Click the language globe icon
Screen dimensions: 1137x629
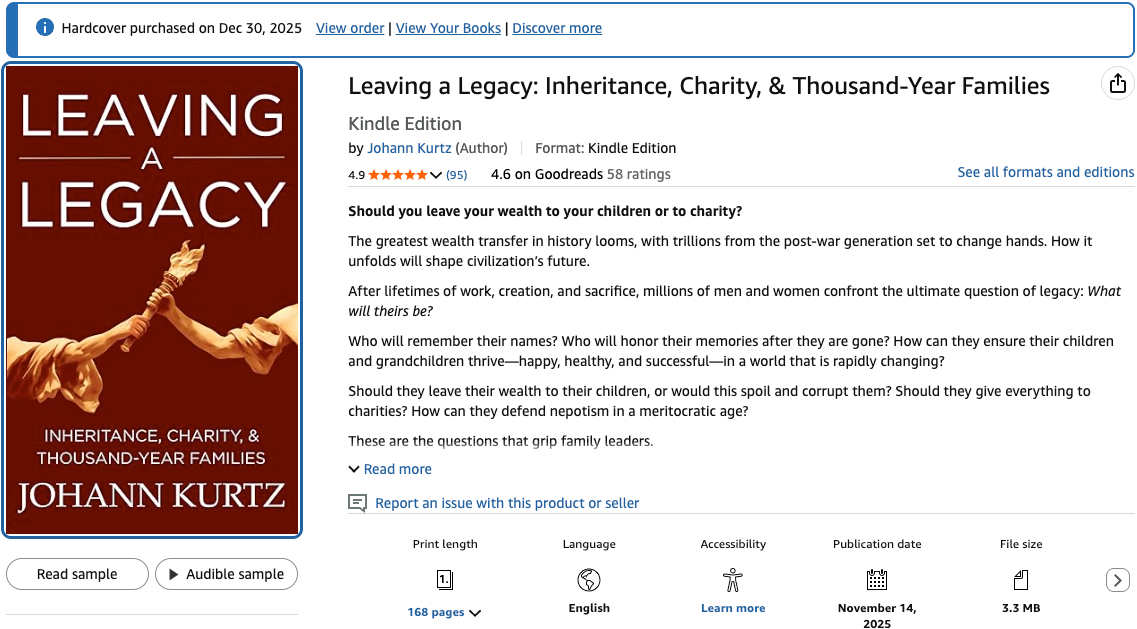coord(589,579)
